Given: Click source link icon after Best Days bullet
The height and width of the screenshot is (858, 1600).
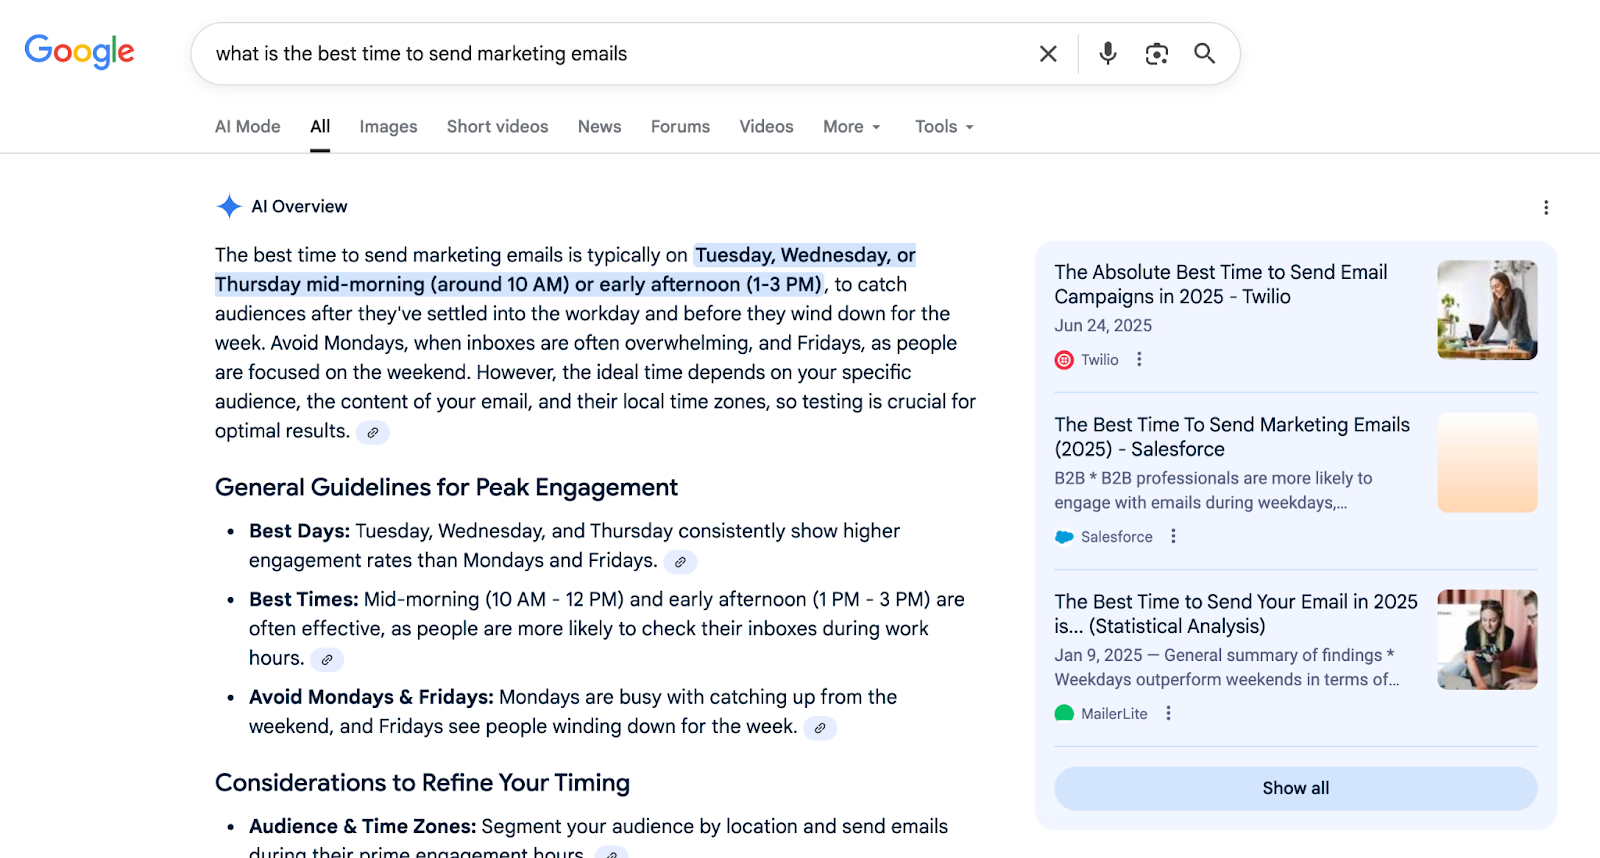Looking at the screenshot, I should pyautogui.click(x=680, y=562).
